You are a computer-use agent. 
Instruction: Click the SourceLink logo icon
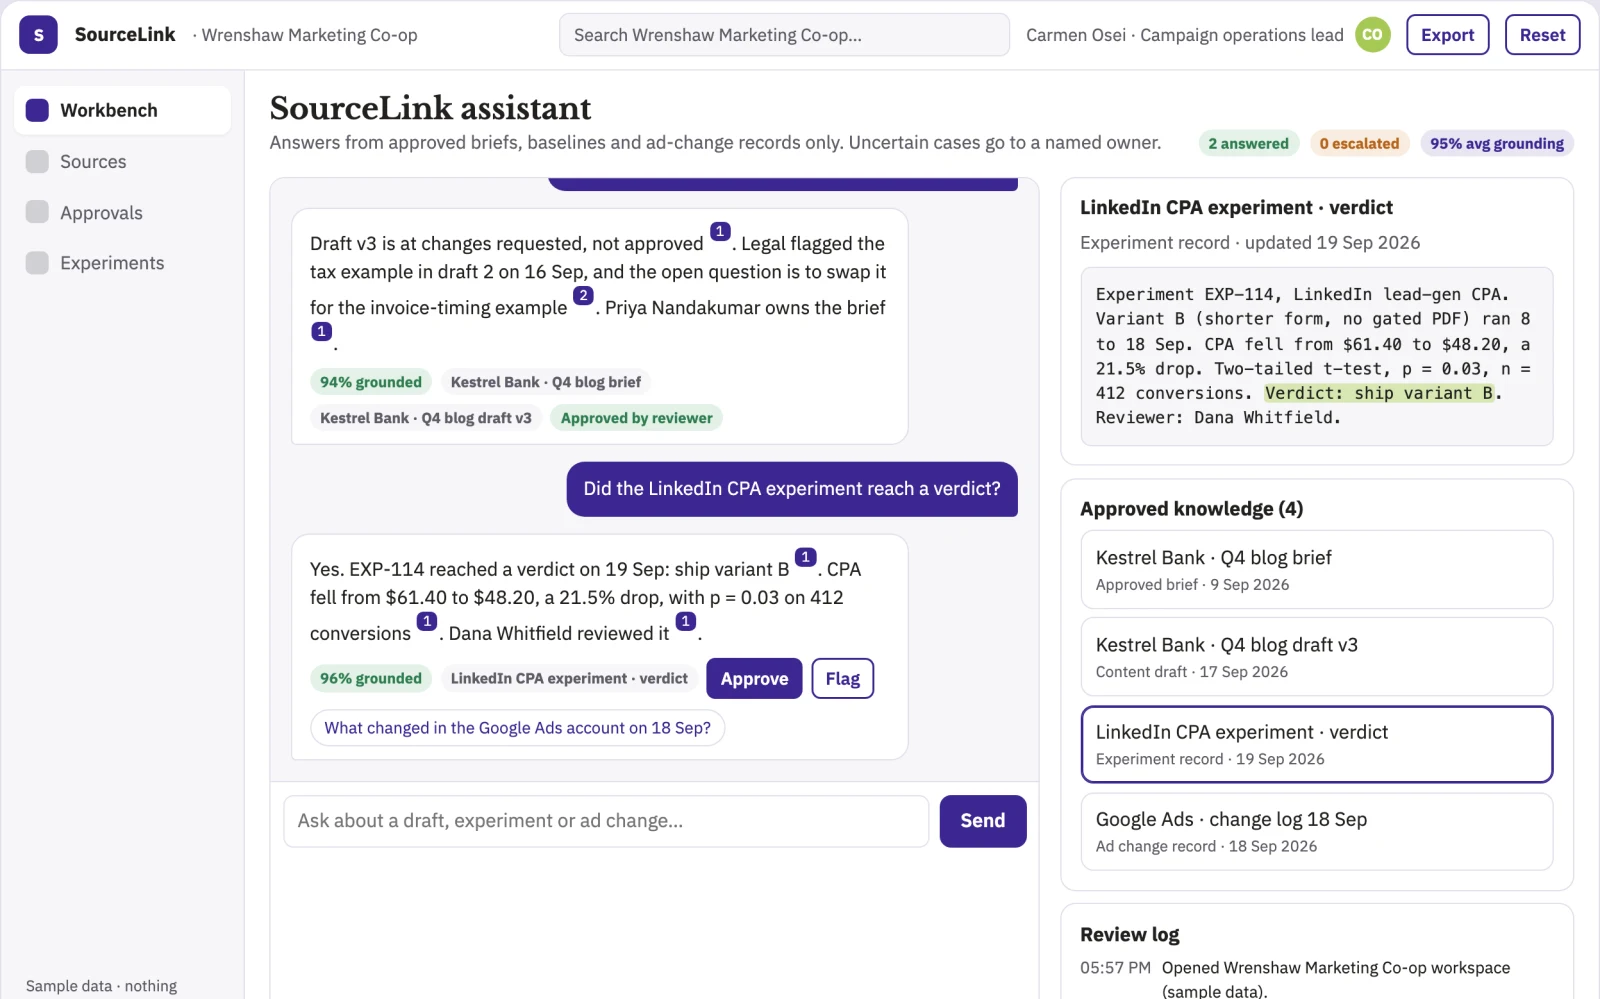[38, 35]
